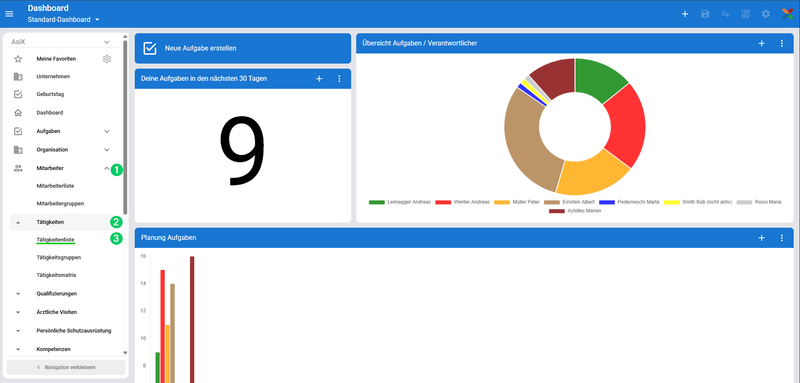The image size is (800, 383).
Task: Expand the Organisation chevron
Action: pyautogui.click(x=107, y=150)
